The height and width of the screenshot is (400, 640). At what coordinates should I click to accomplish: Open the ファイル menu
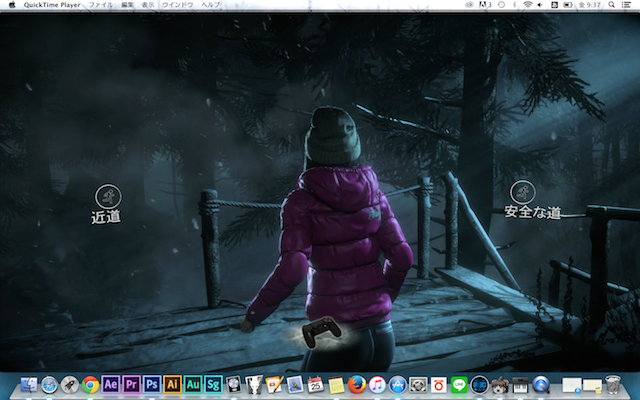coord(101,5)
